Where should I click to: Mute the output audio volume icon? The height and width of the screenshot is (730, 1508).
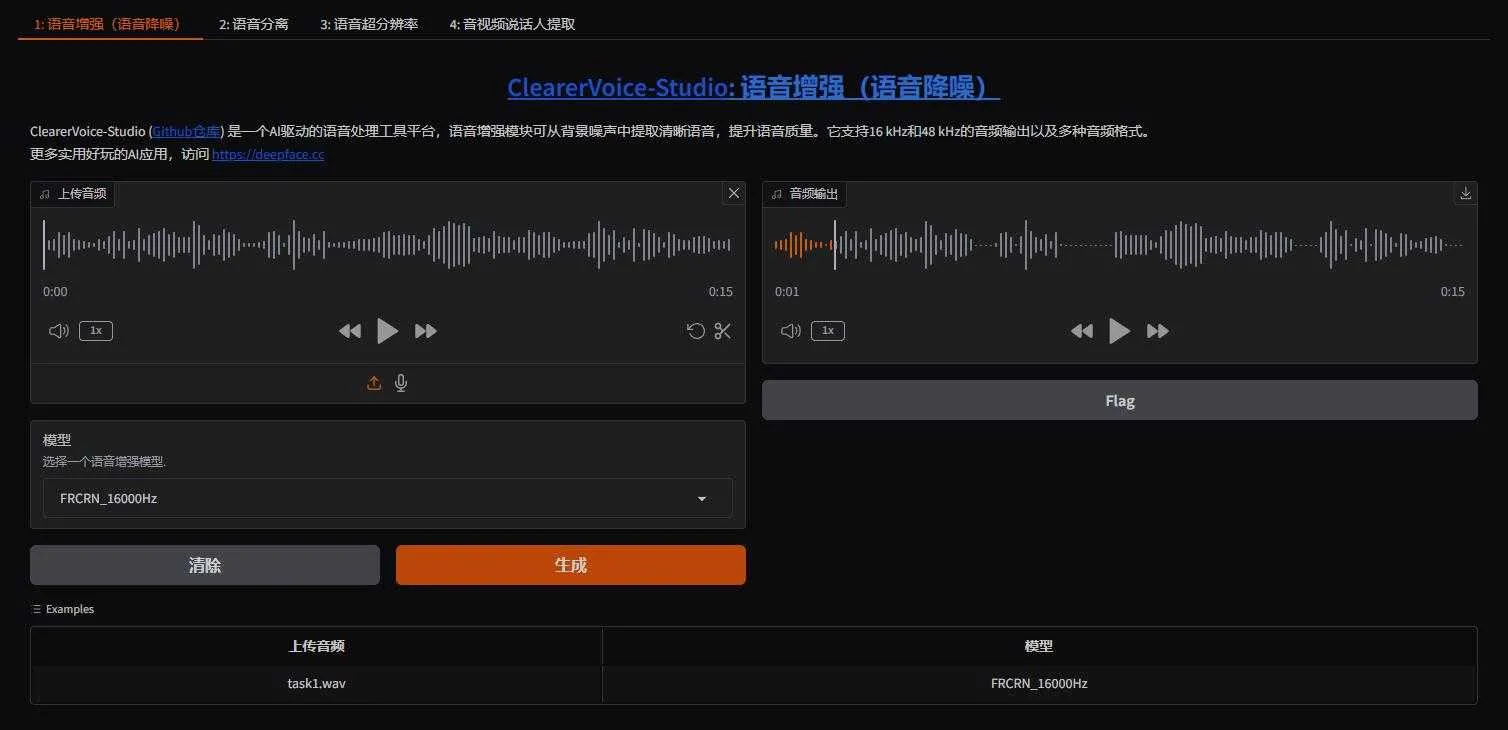click(791, 331)
